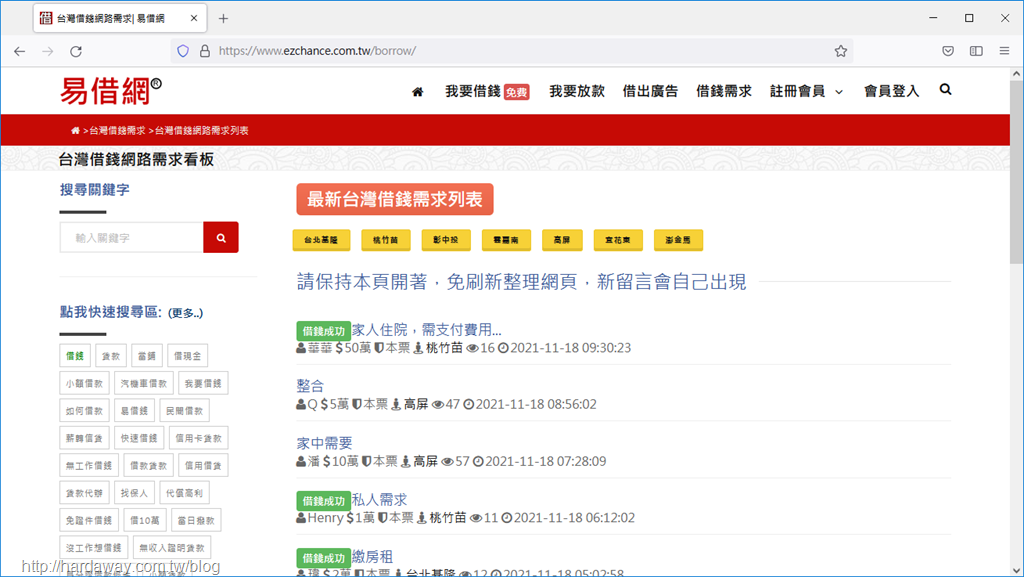Filter by 澎金馬 region button
The image size is (1024, 577).
click(678, 240)
